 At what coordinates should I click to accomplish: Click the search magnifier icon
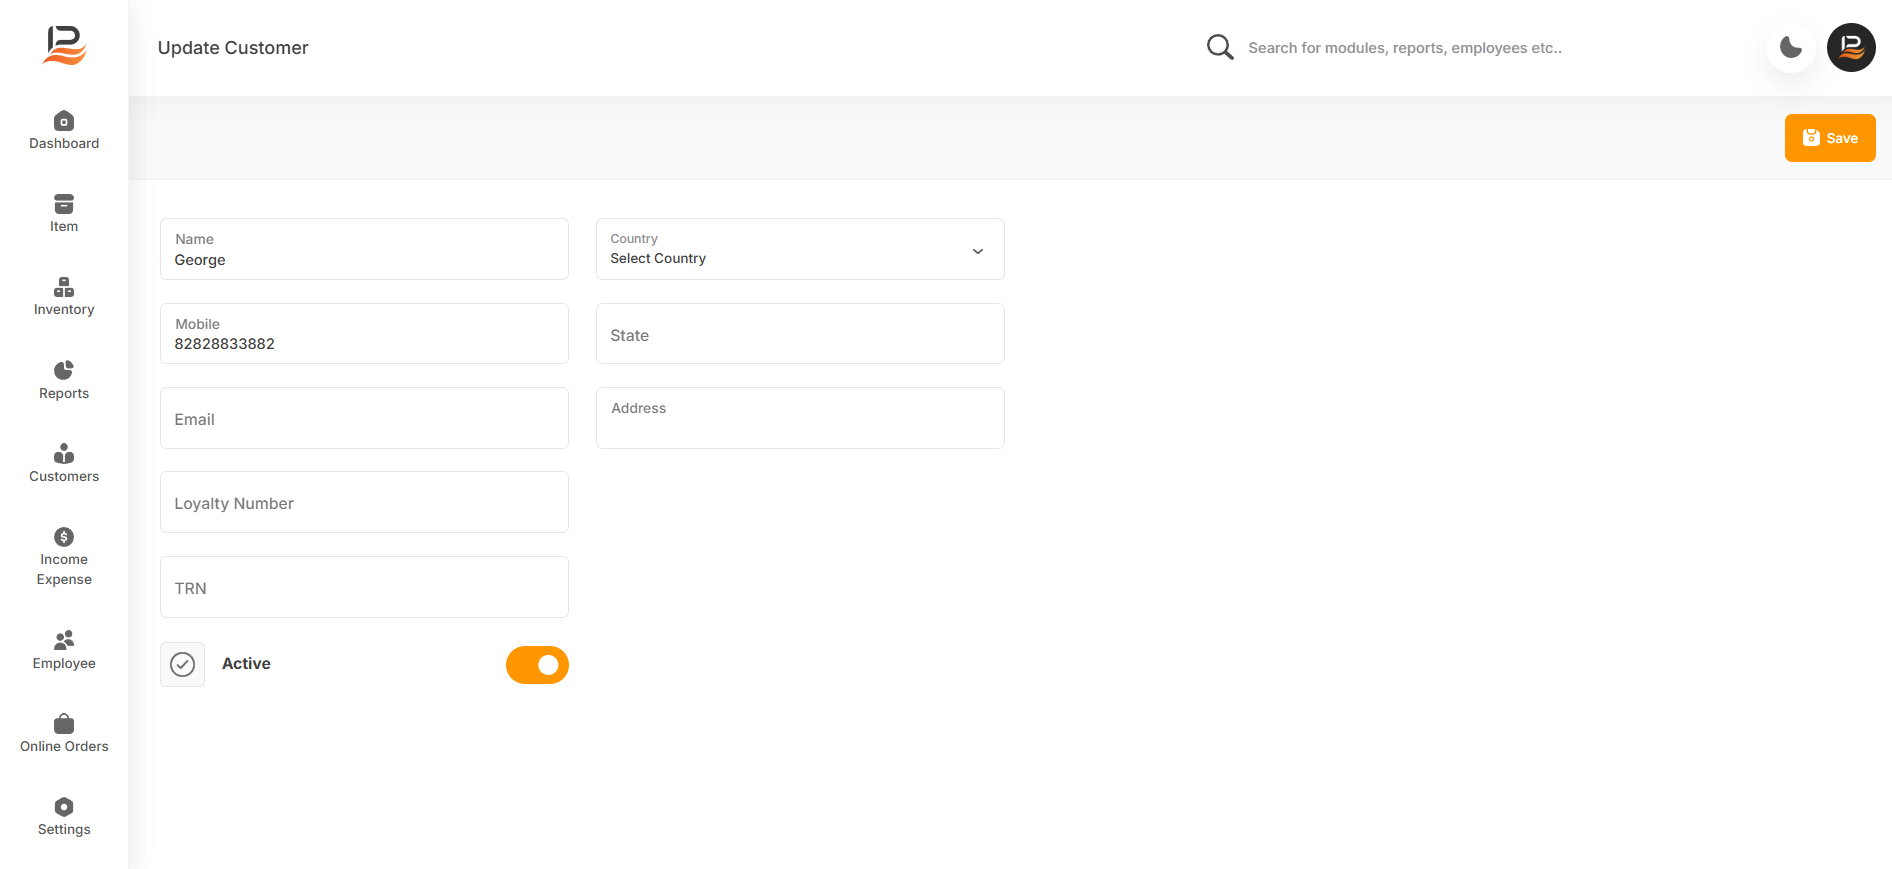pyautogui.click(x=1220, y=47)
